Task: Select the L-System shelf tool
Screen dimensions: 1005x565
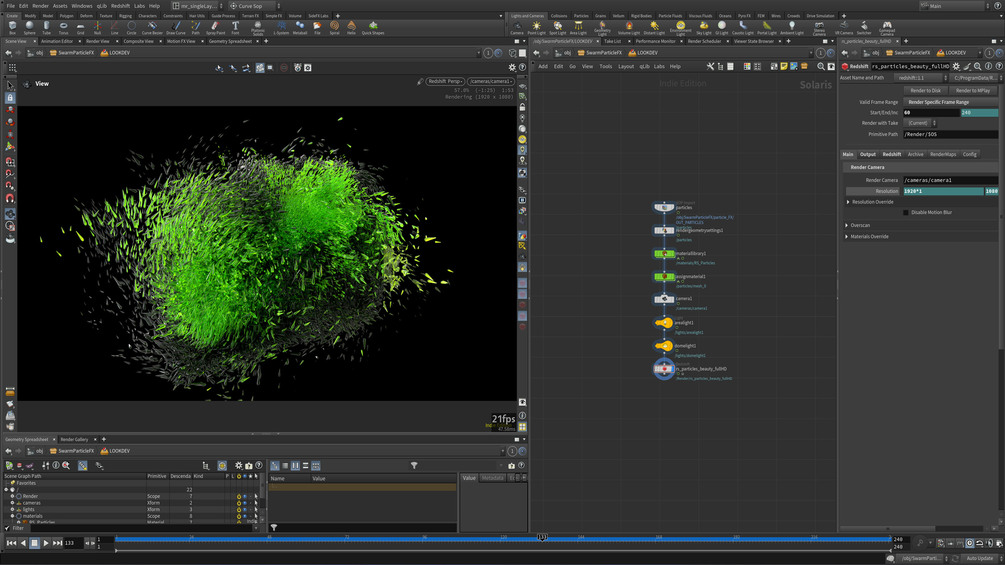Action: 281,27
